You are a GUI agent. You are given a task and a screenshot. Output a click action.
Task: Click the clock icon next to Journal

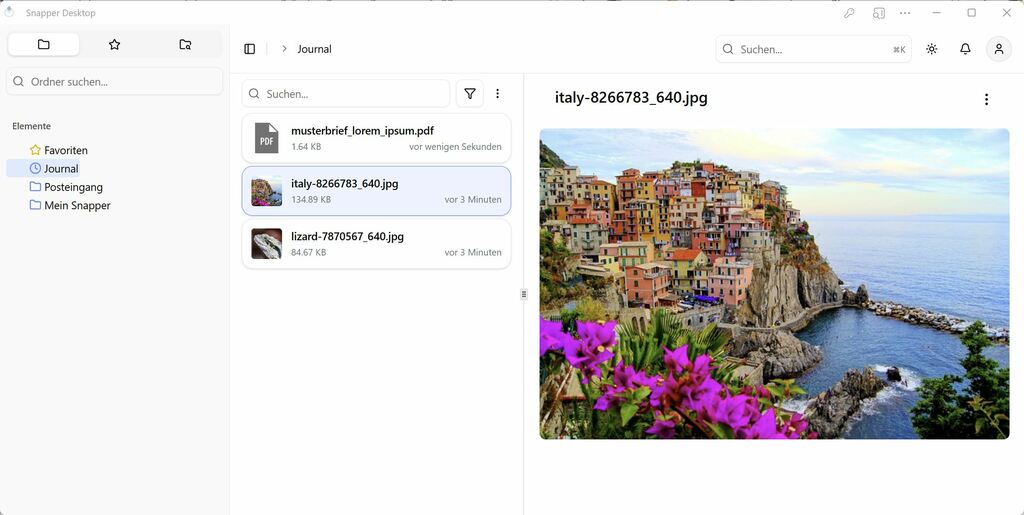[35, 168]
